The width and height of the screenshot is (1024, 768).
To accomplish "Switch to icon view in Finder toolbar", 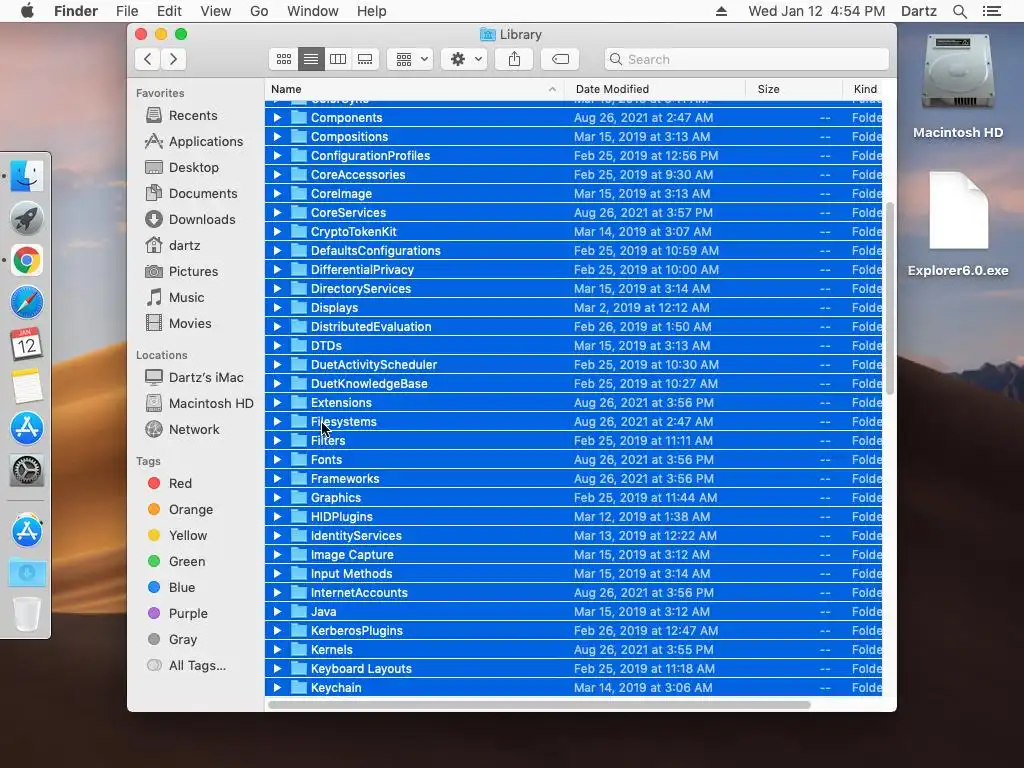I will (x=283, y=59).
